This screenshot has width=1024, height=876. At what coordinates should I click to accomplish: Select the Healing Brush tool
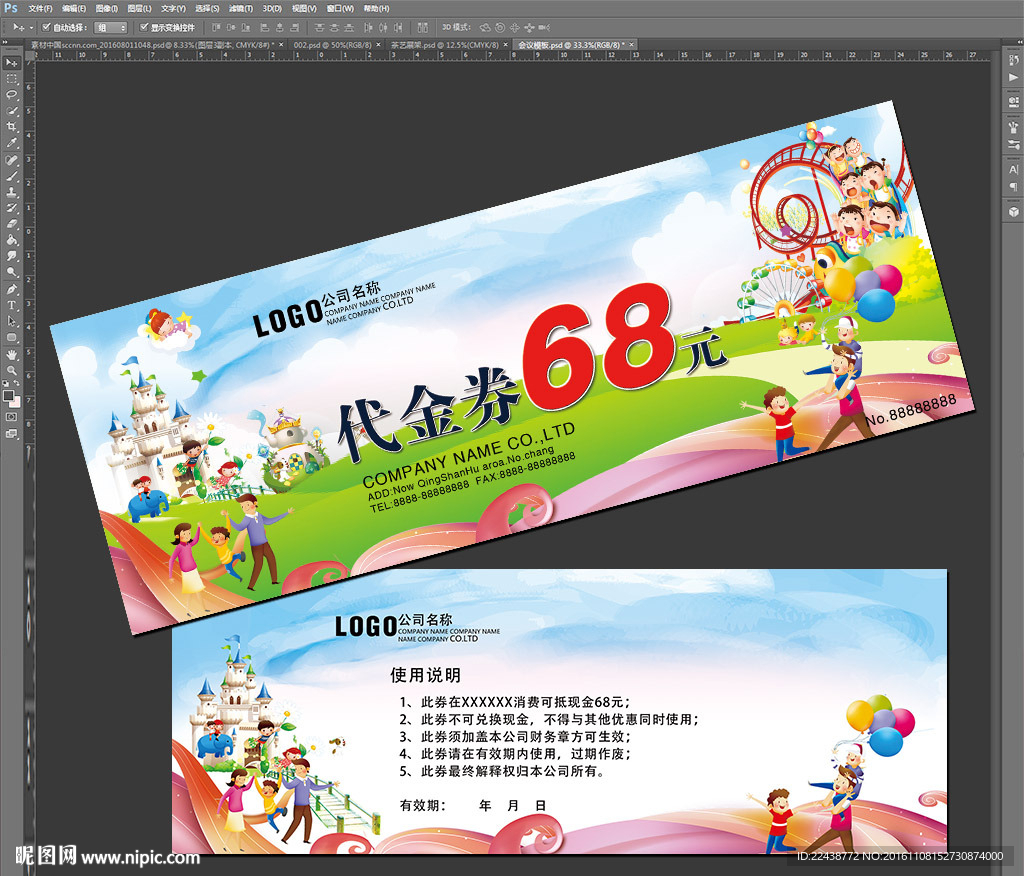click(12, 159)
